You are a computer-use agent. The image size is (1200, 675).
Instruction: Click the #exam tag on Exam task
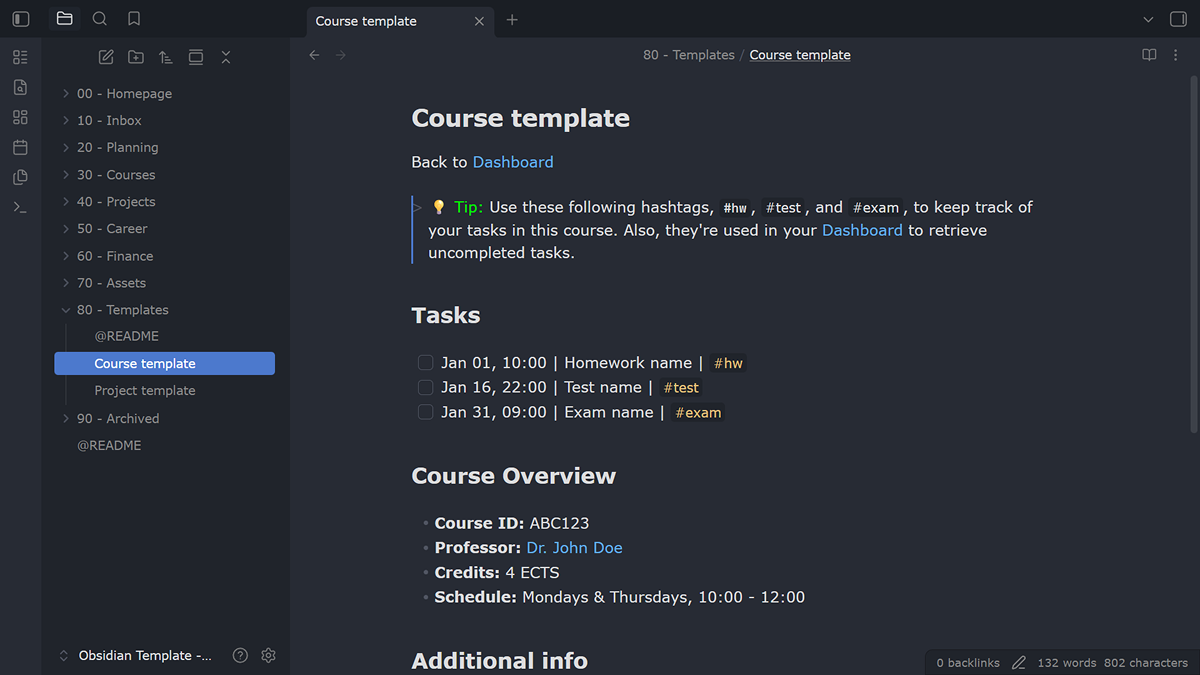pyautogui.click(x=698, y=412)
